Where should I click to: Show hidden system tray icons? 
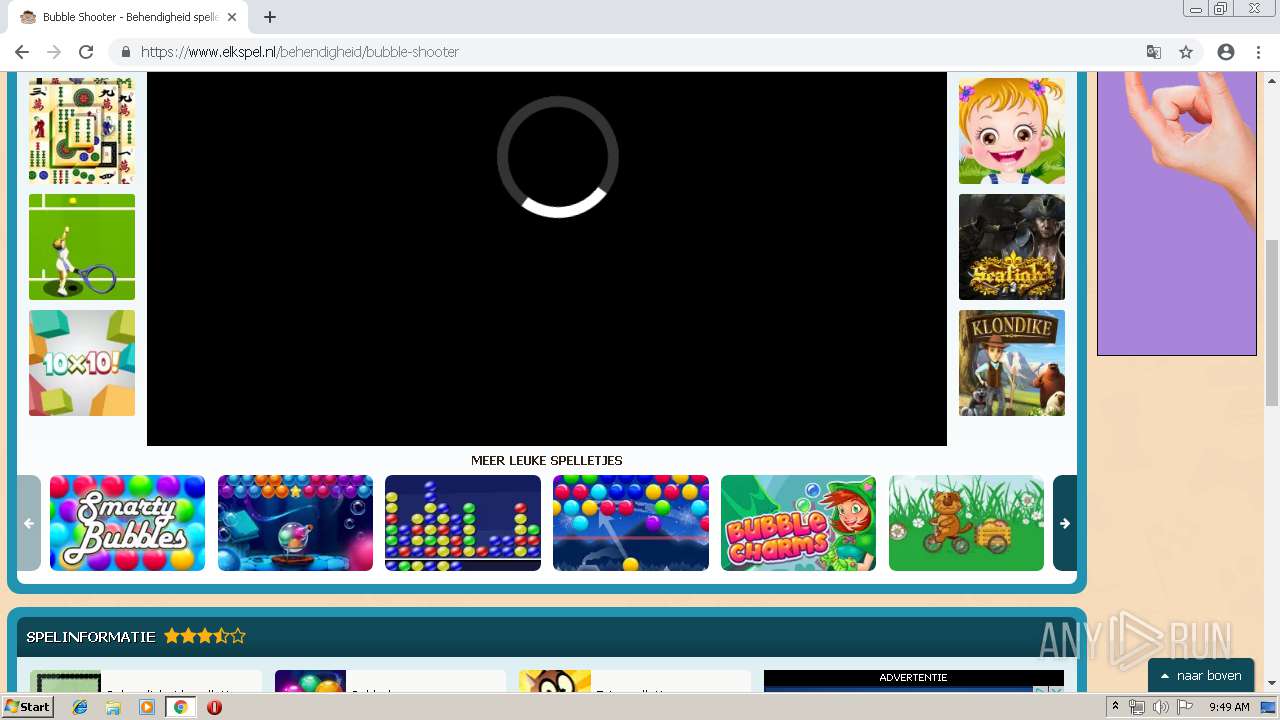1115,707
